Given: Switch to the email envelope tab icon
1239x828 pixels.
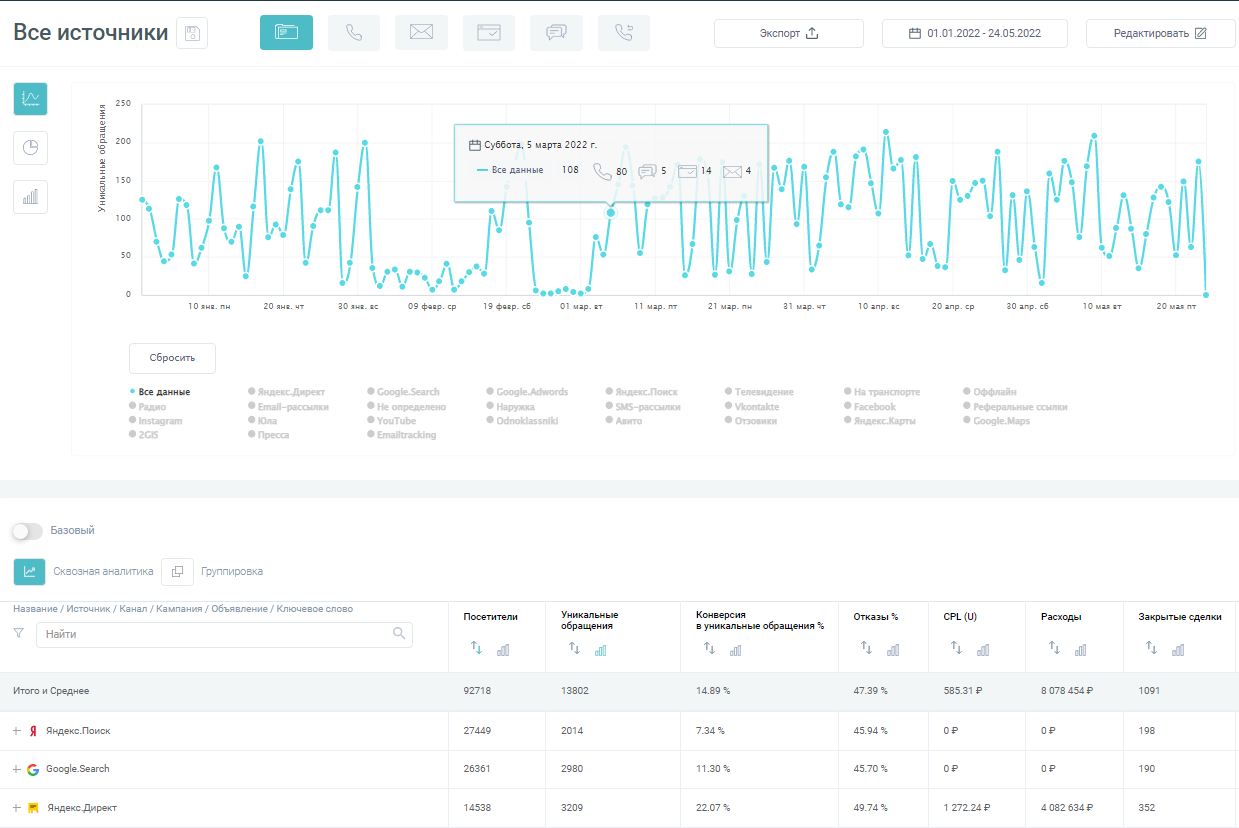Looking at the screenshot, I should 421,33.
